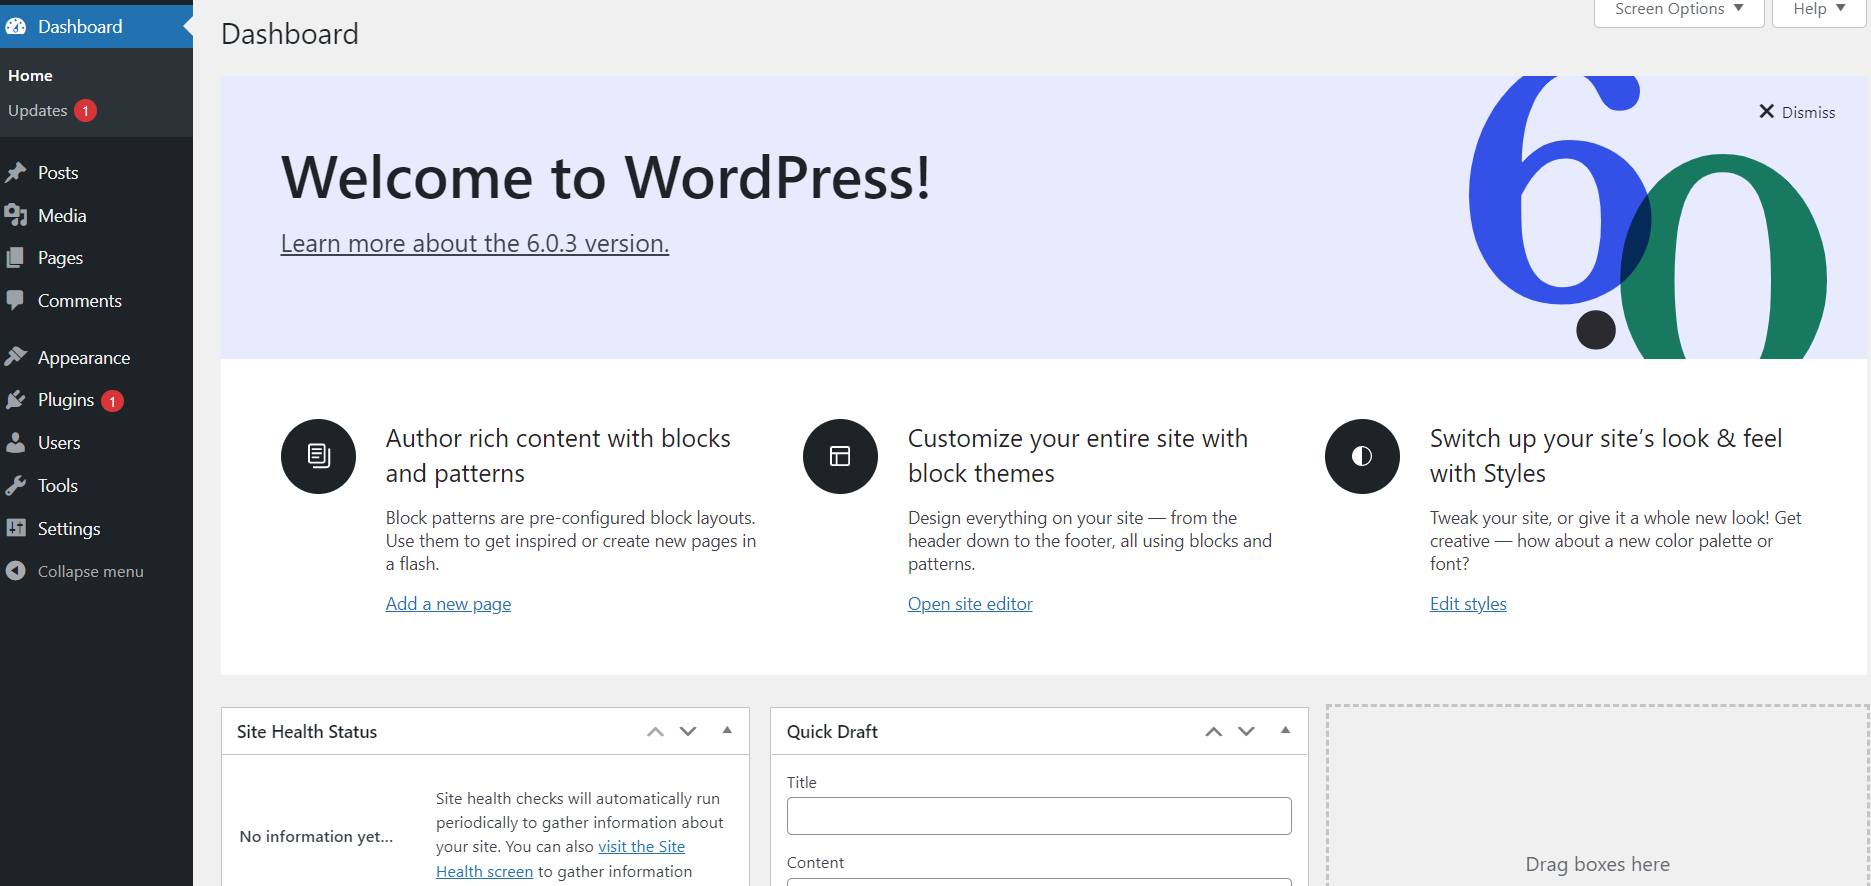Click the Pages icon in sidebar
This screenshot has height=886, width=1871.
point(15,258)
